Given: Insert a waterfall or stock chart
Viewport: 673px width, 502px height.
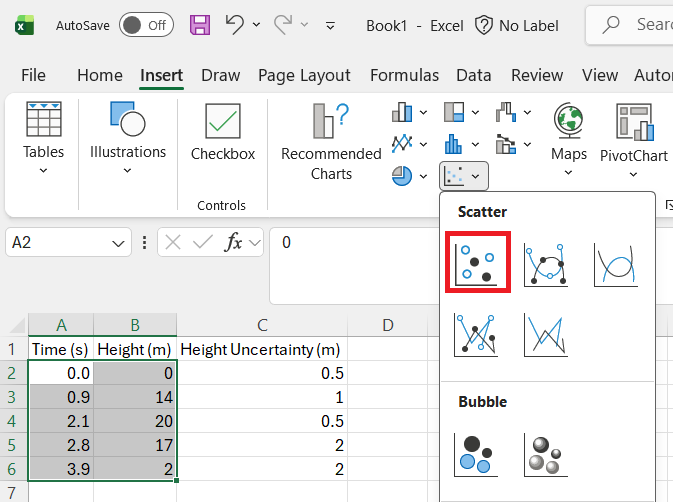Looking at the screenshot, I should tap(506, 112).
